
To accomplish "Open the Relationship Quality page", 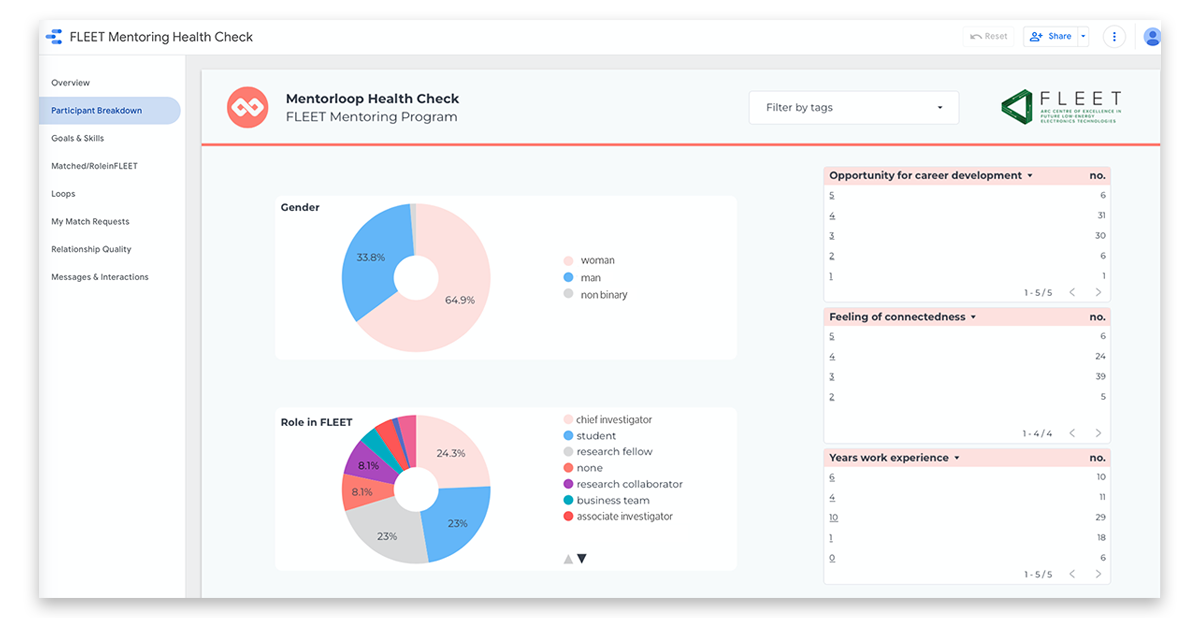I will (x=91, y=249).
